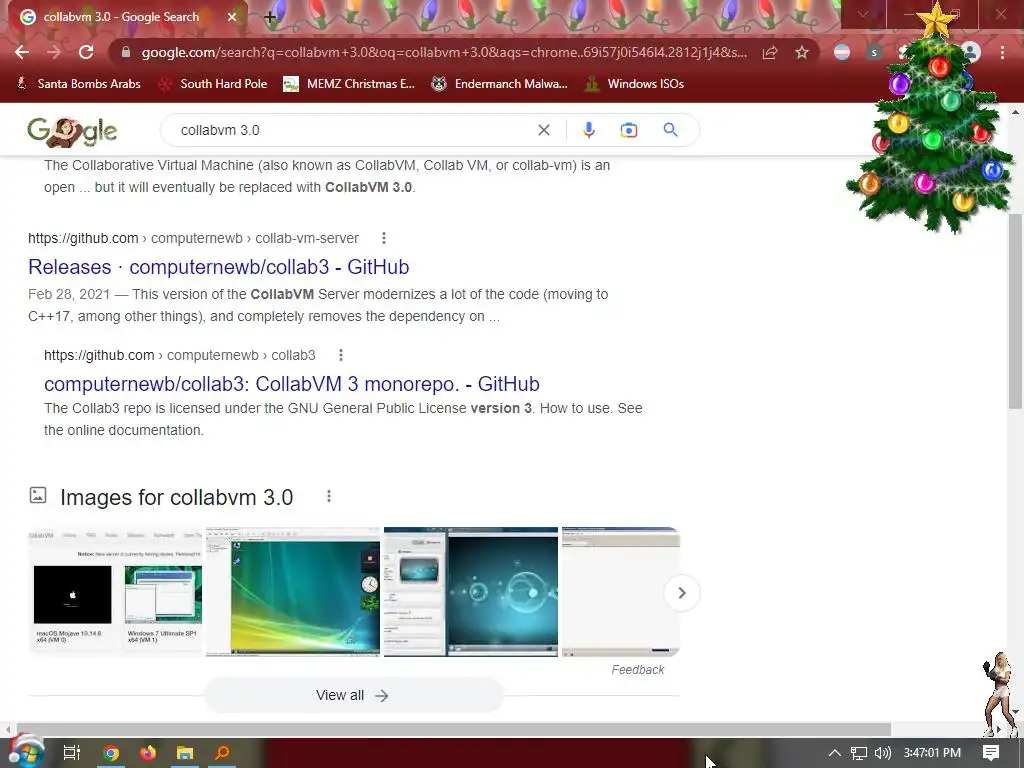
Task: Open Endermanch Malware bookmark
Action: point(500,84)
